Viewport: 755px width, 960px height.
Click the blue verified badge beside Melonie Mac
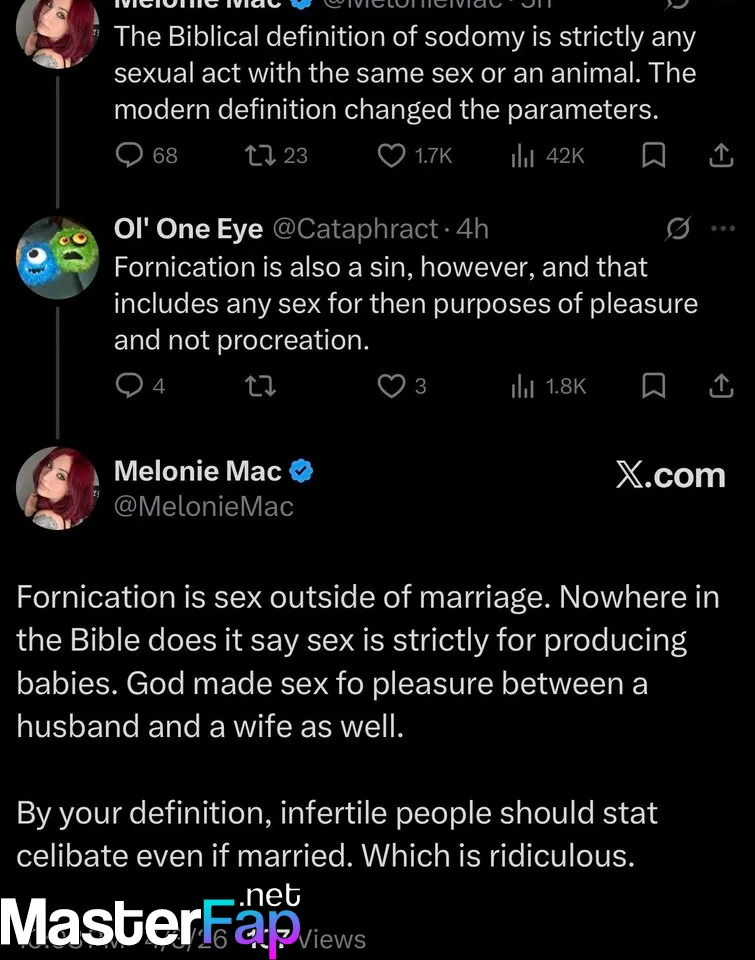click(301, 471)
